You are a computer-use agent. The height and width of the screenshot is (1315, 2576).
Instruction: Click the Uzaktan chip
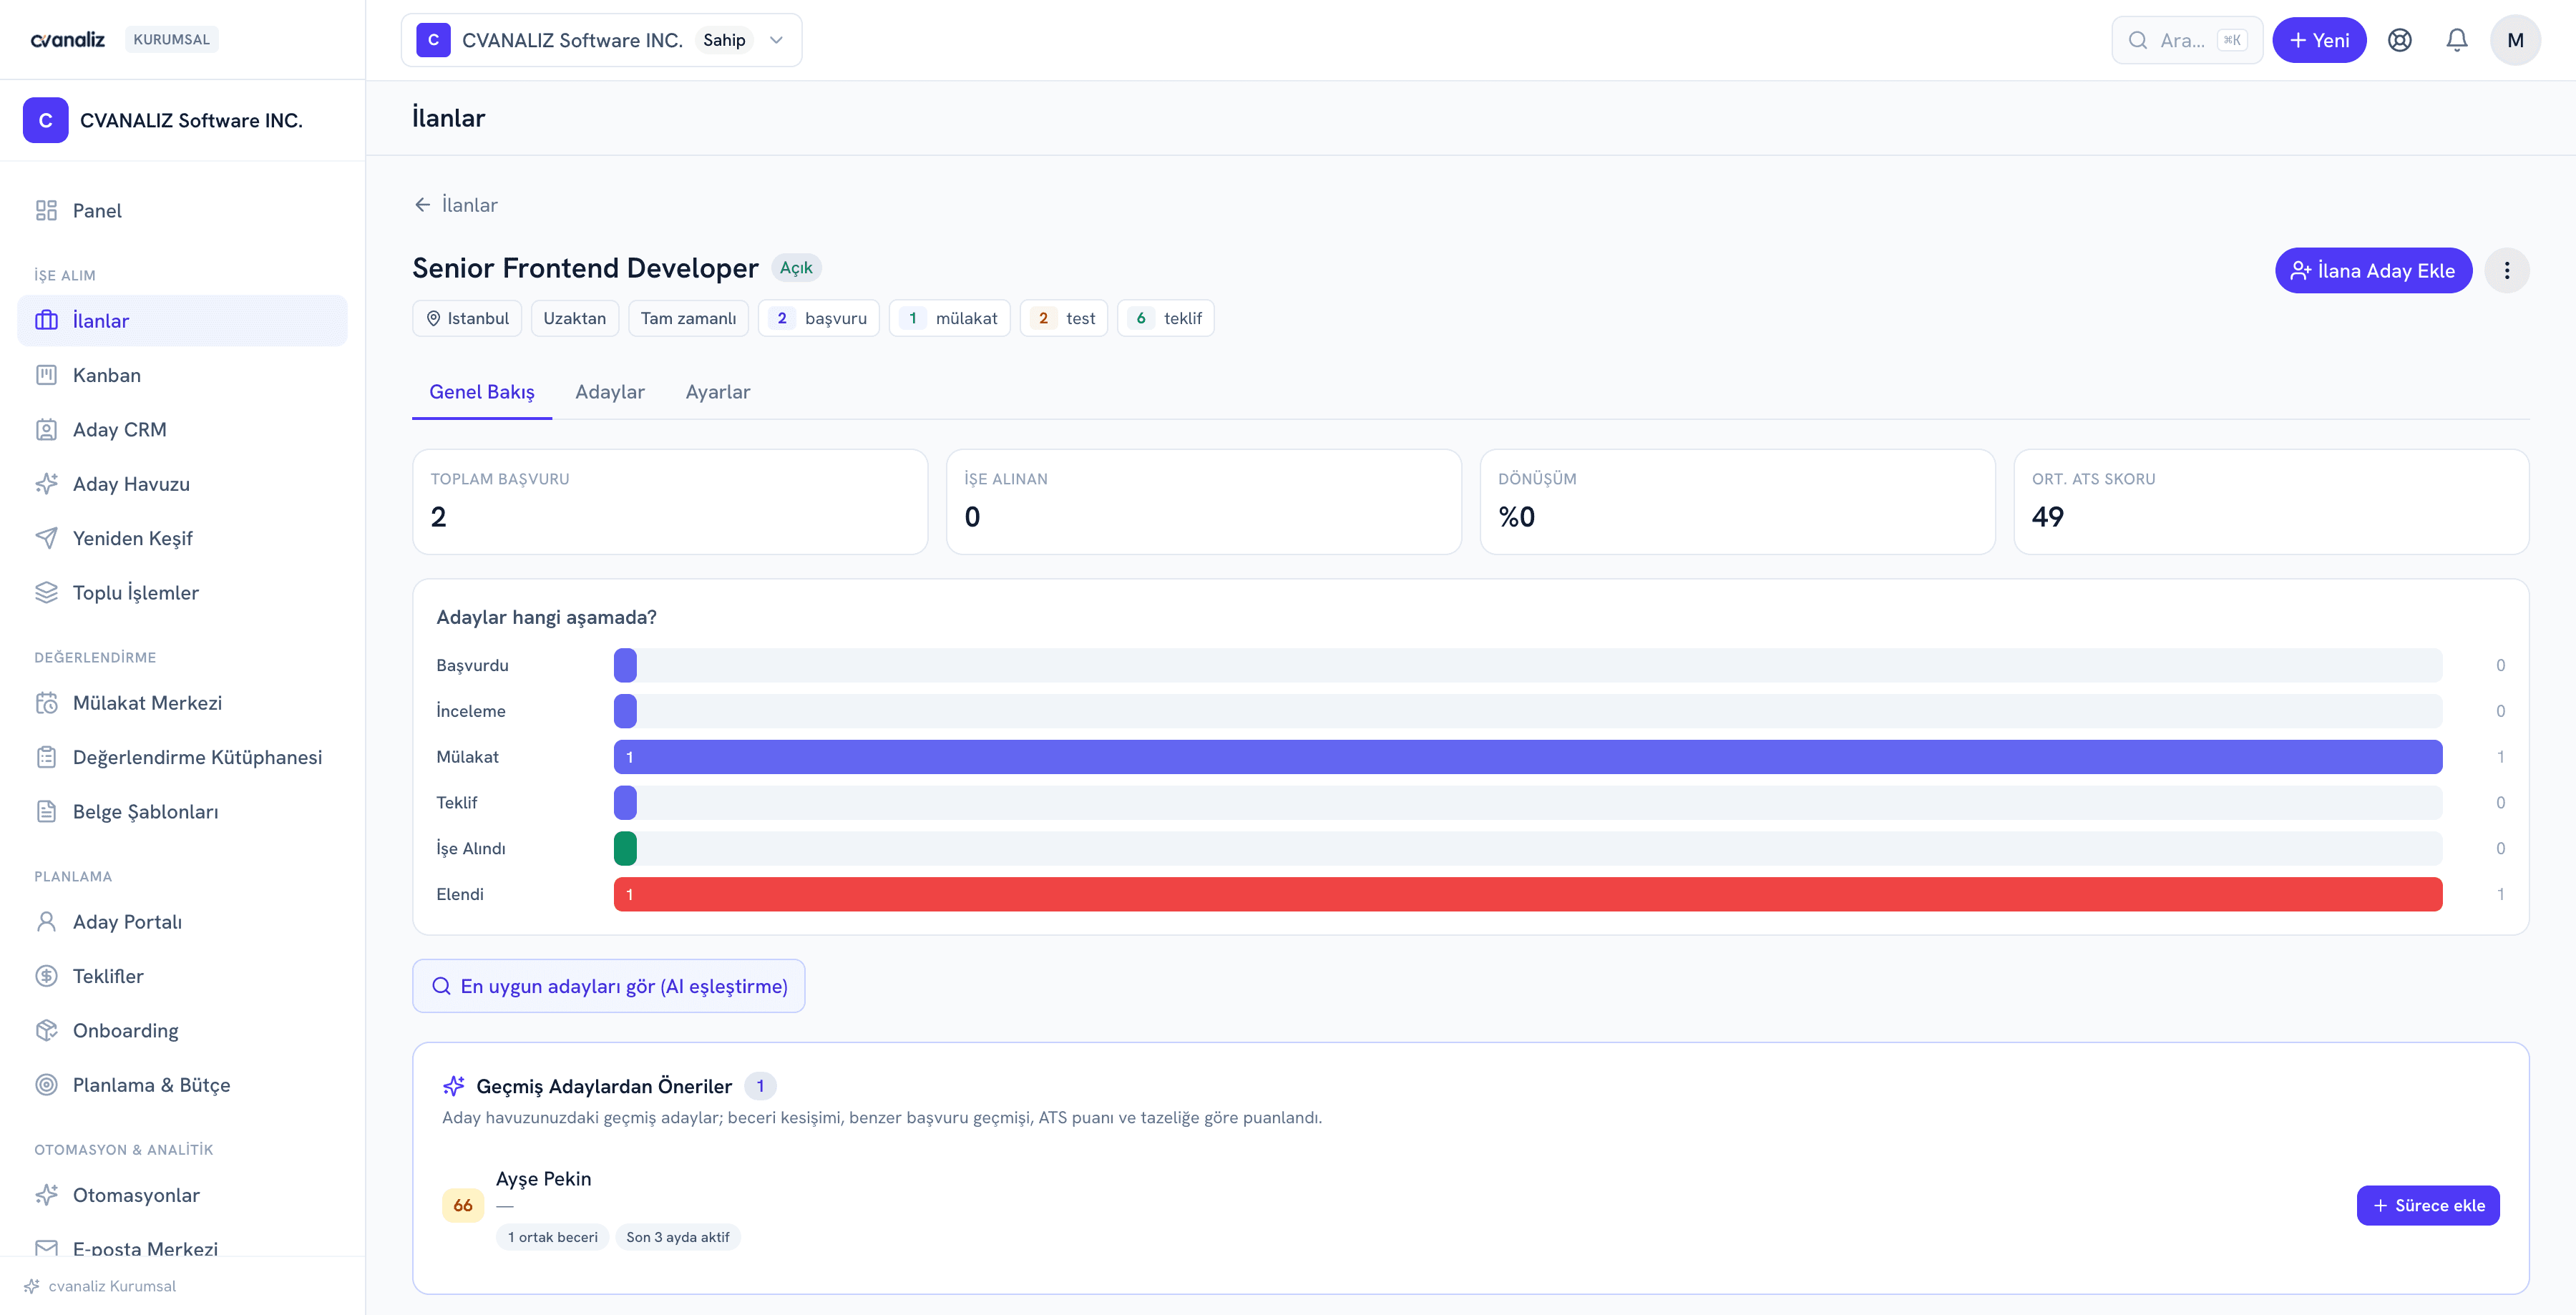click(575, 318)
